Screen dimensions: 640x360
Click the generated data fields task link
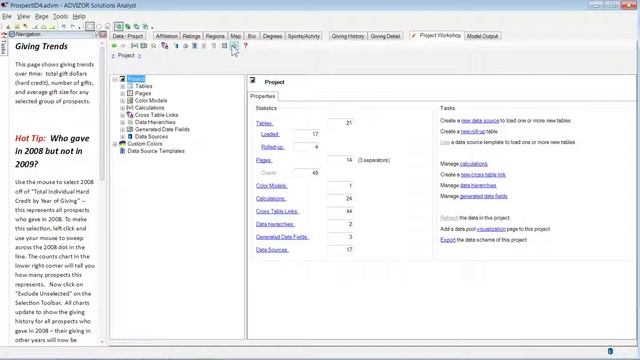483,196
